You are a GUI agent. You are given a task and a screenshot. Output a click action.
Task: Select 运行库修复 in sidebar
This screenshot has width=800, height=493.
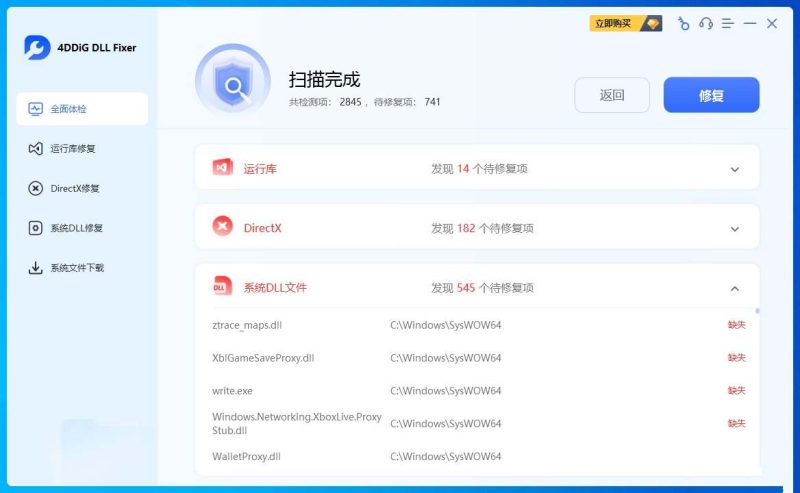tap(82, 149)
